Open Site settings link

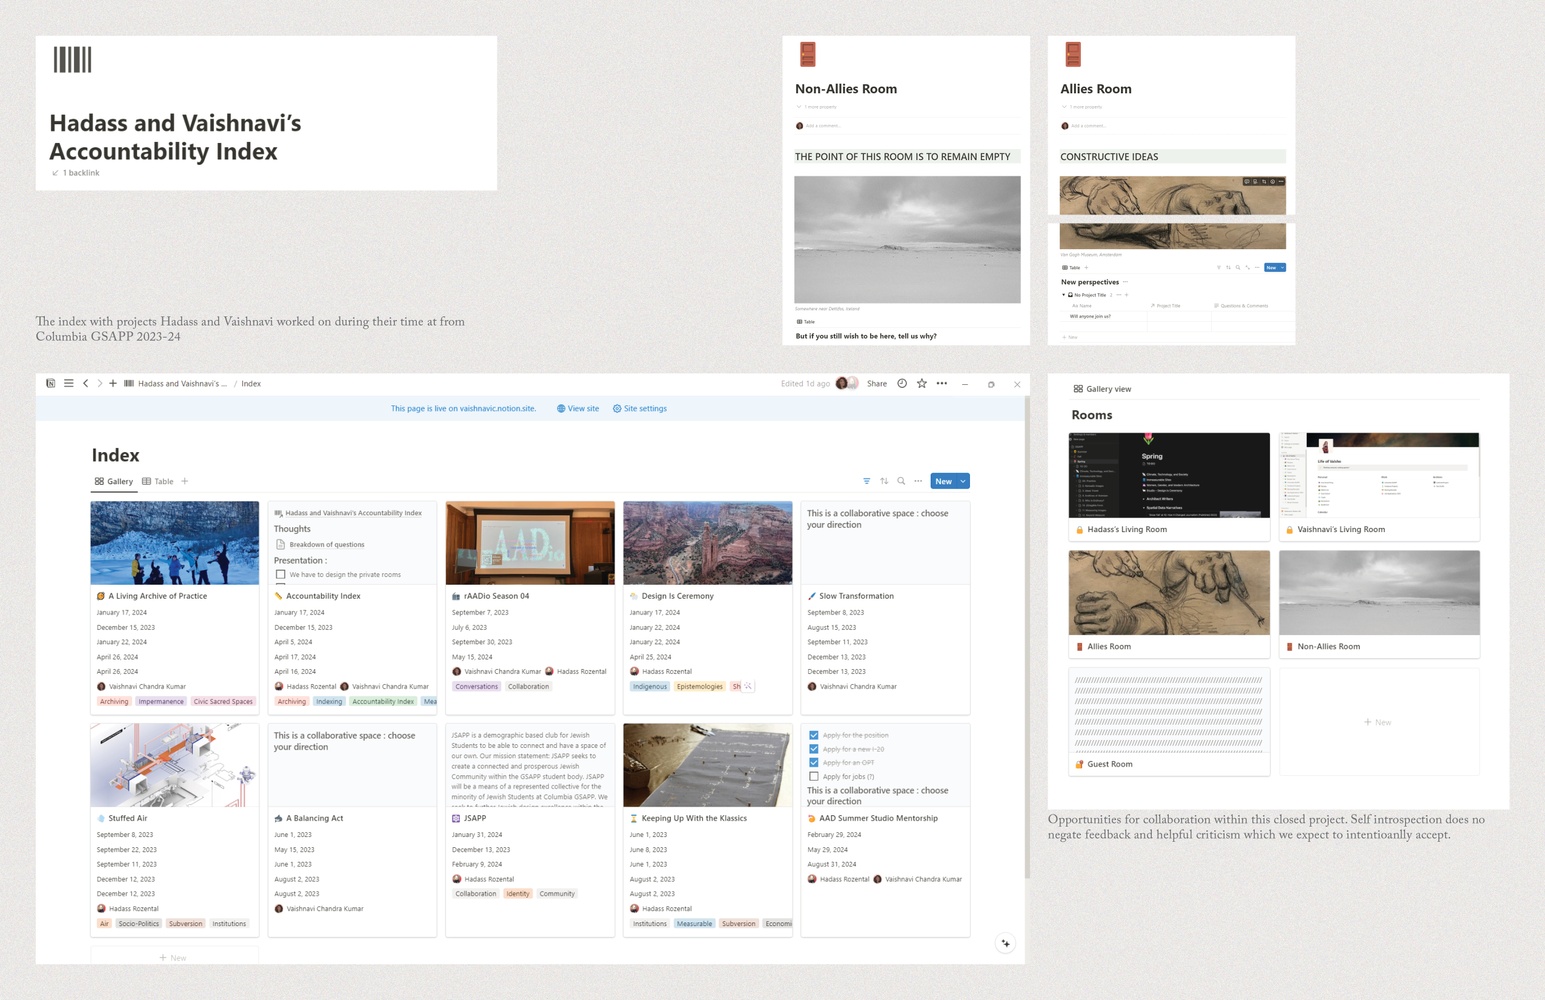(x=640, y=408)
